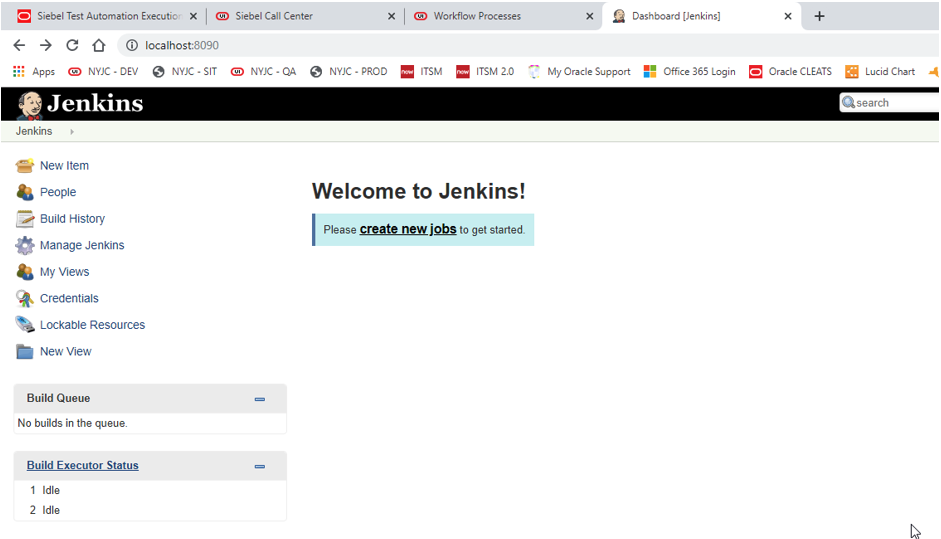Open the Oracle CLEATS bookmark
Viewport: 941px width, 539px height.
tap(790, 71)
